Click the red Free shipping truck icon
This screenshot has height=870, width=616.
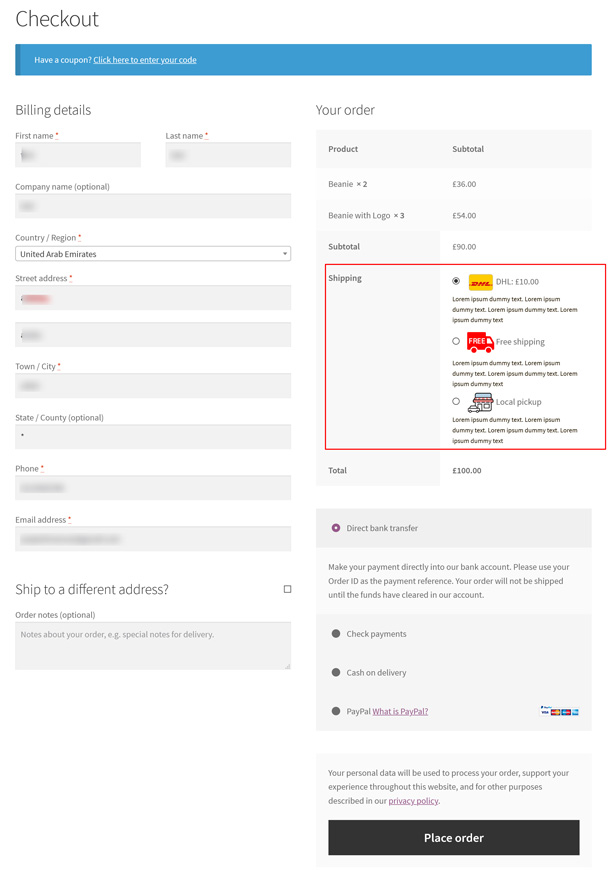point(480,342)
